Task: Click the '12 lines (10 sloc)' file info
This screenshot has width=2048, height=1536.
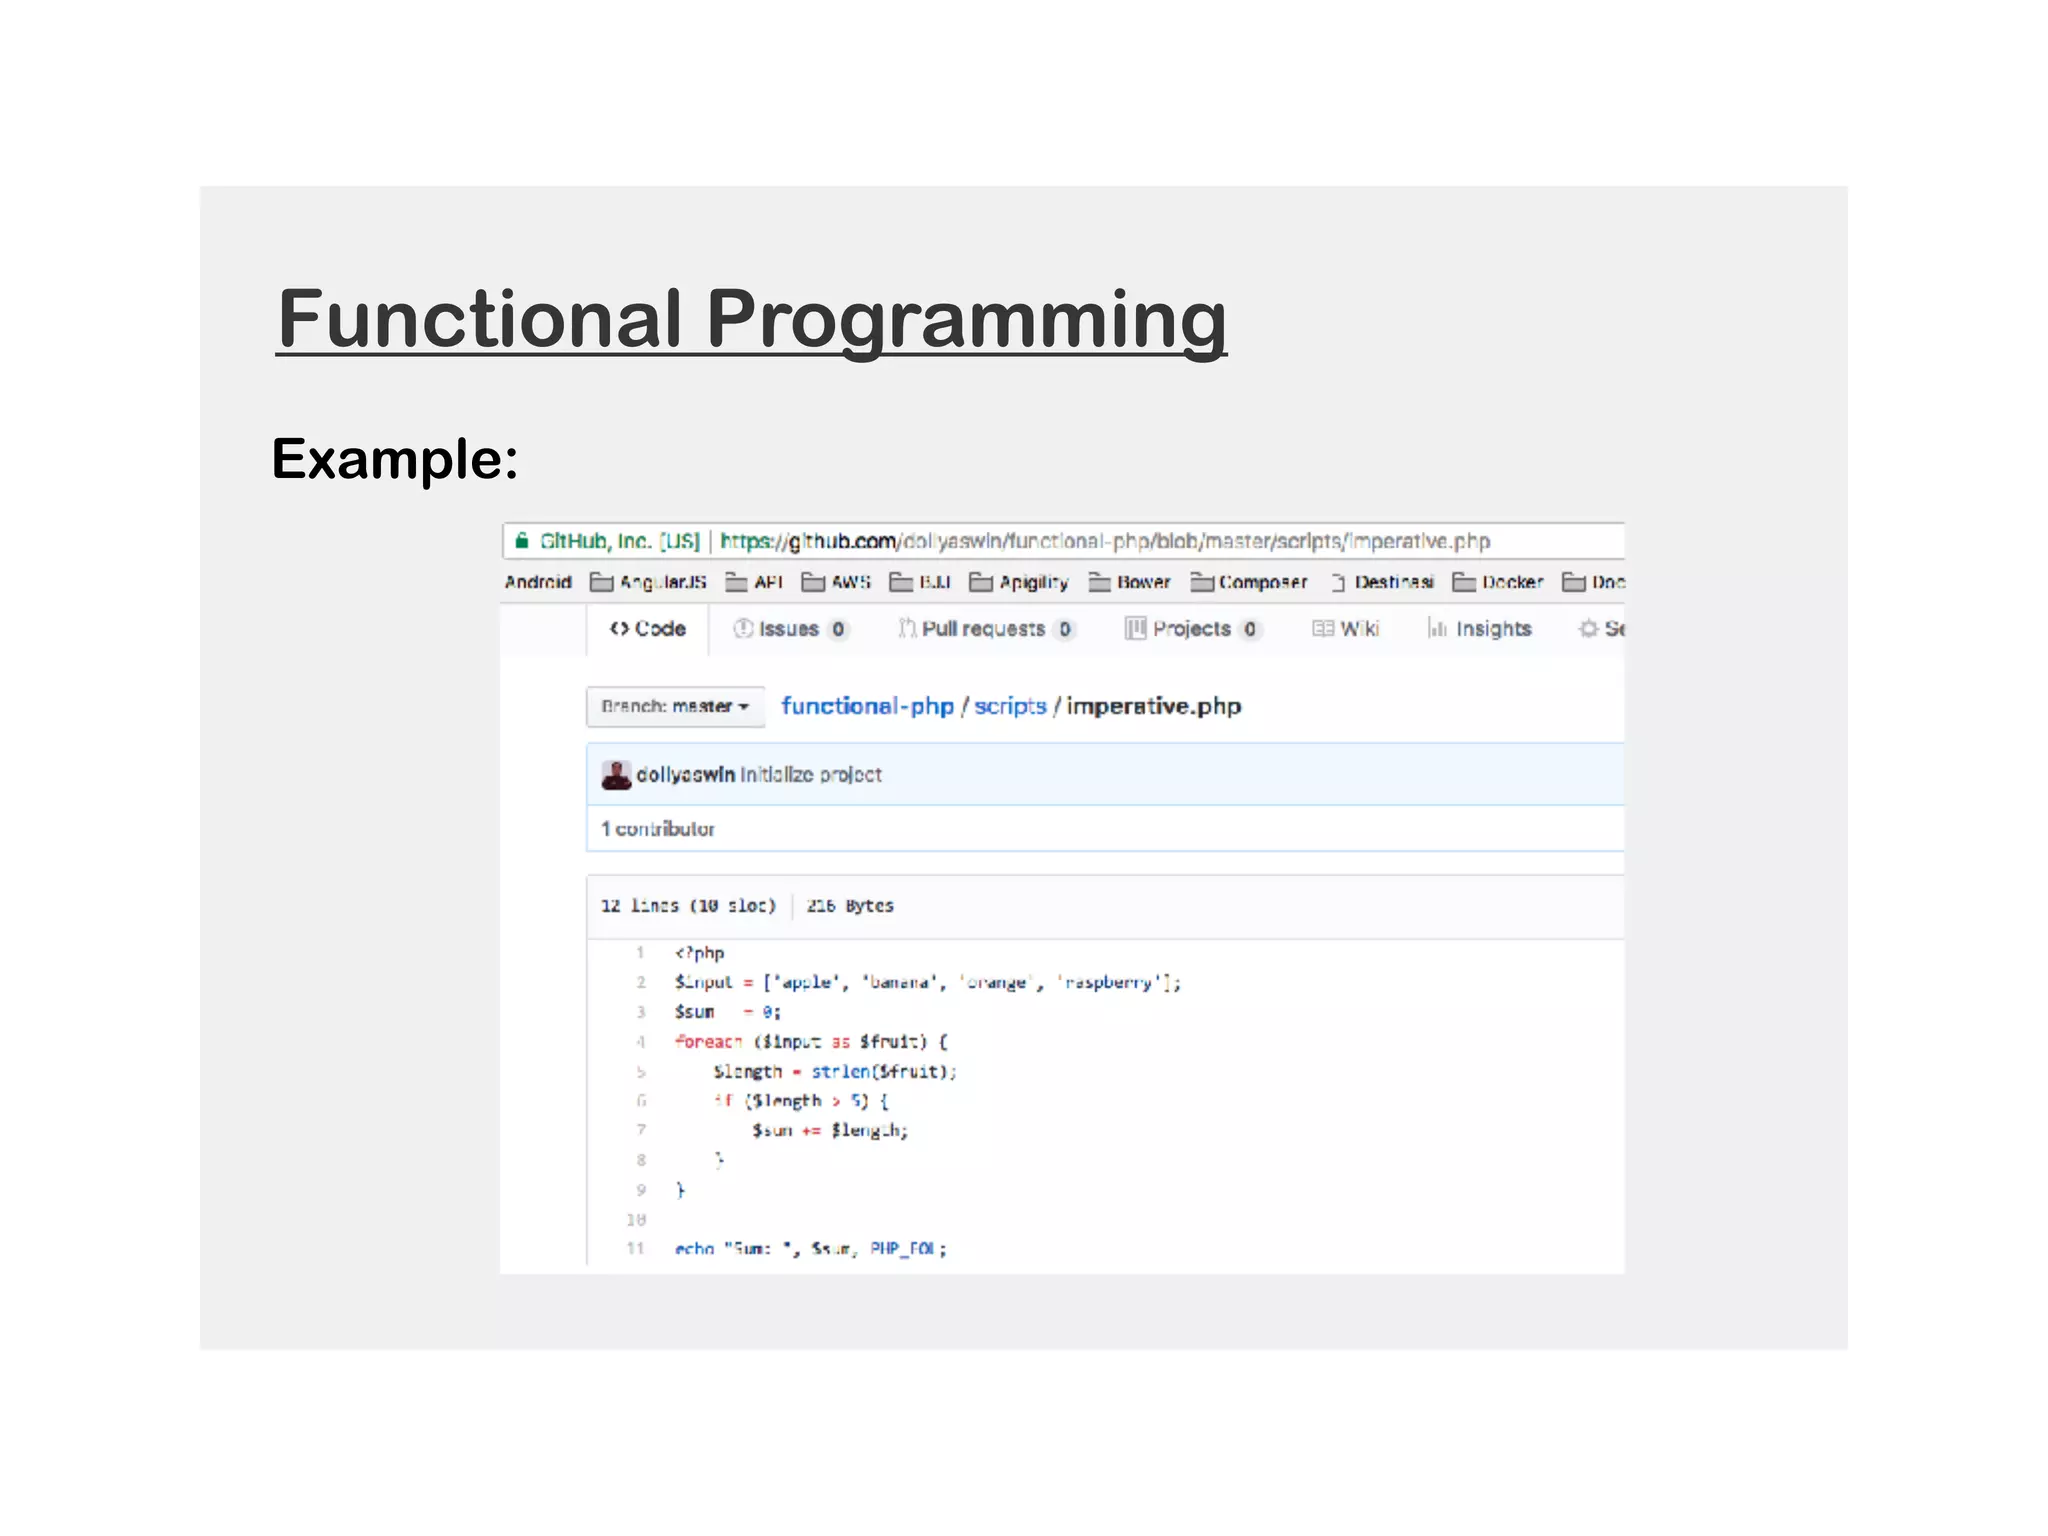Action: (688, 906)
